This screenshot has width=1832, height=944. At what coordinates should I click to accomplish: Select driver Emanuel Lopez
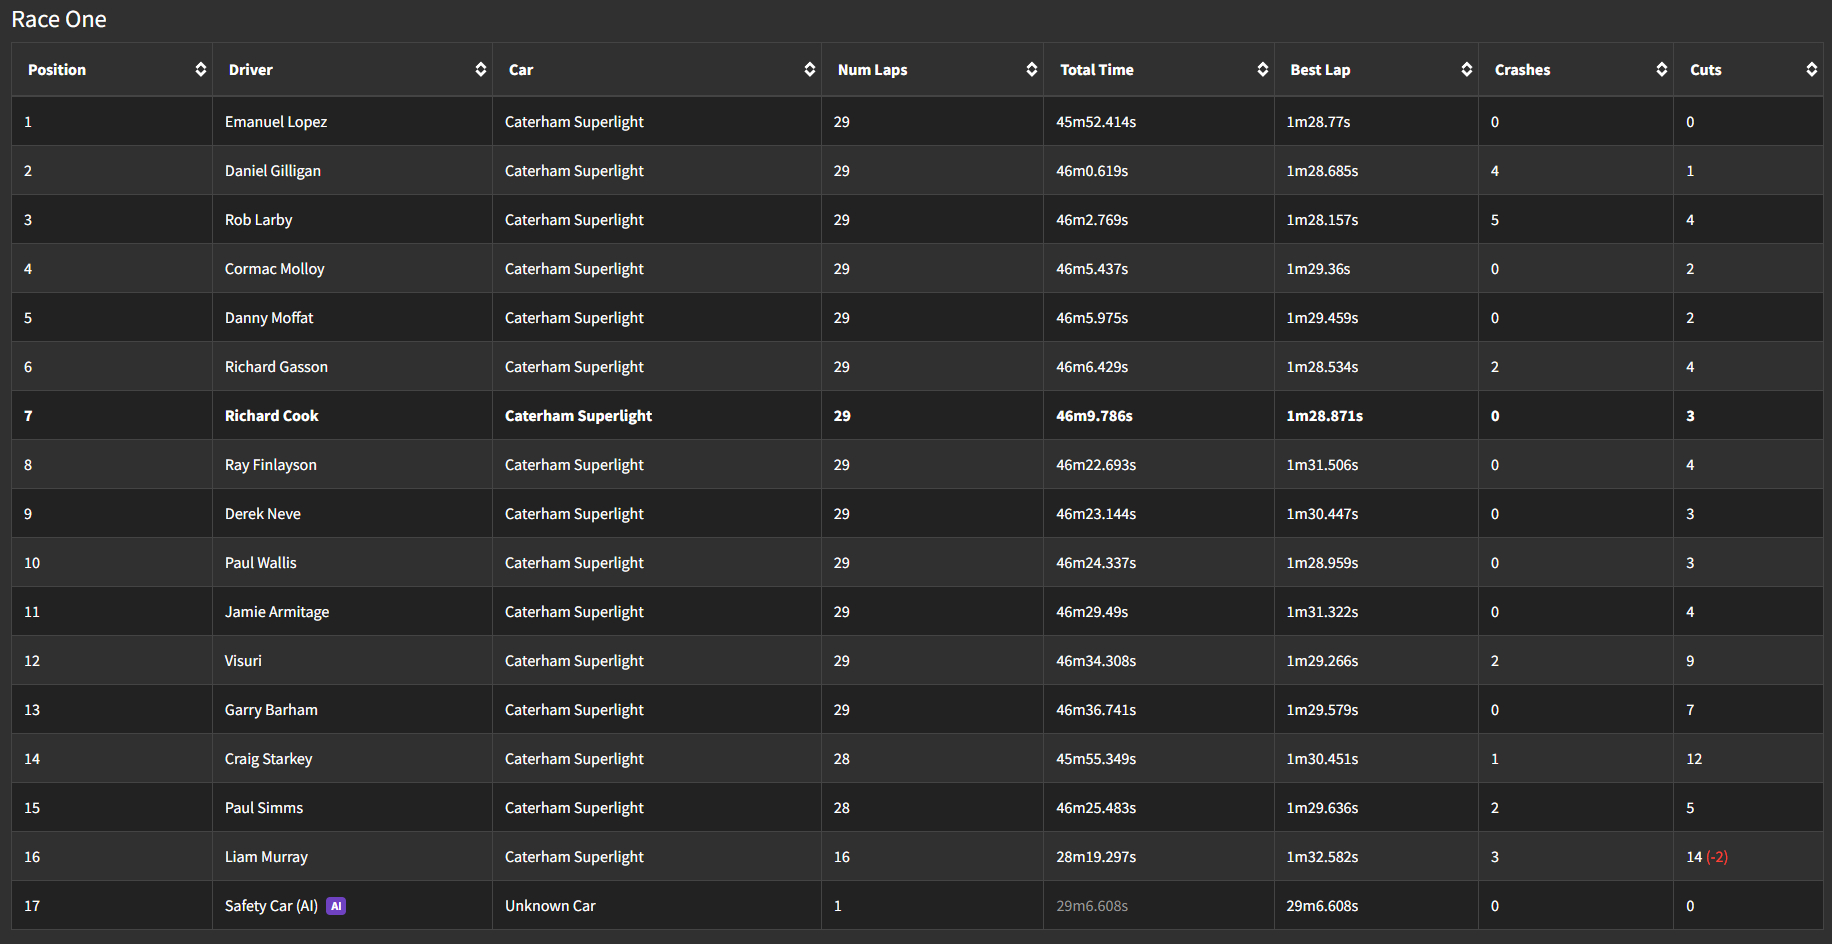[276, 122]
